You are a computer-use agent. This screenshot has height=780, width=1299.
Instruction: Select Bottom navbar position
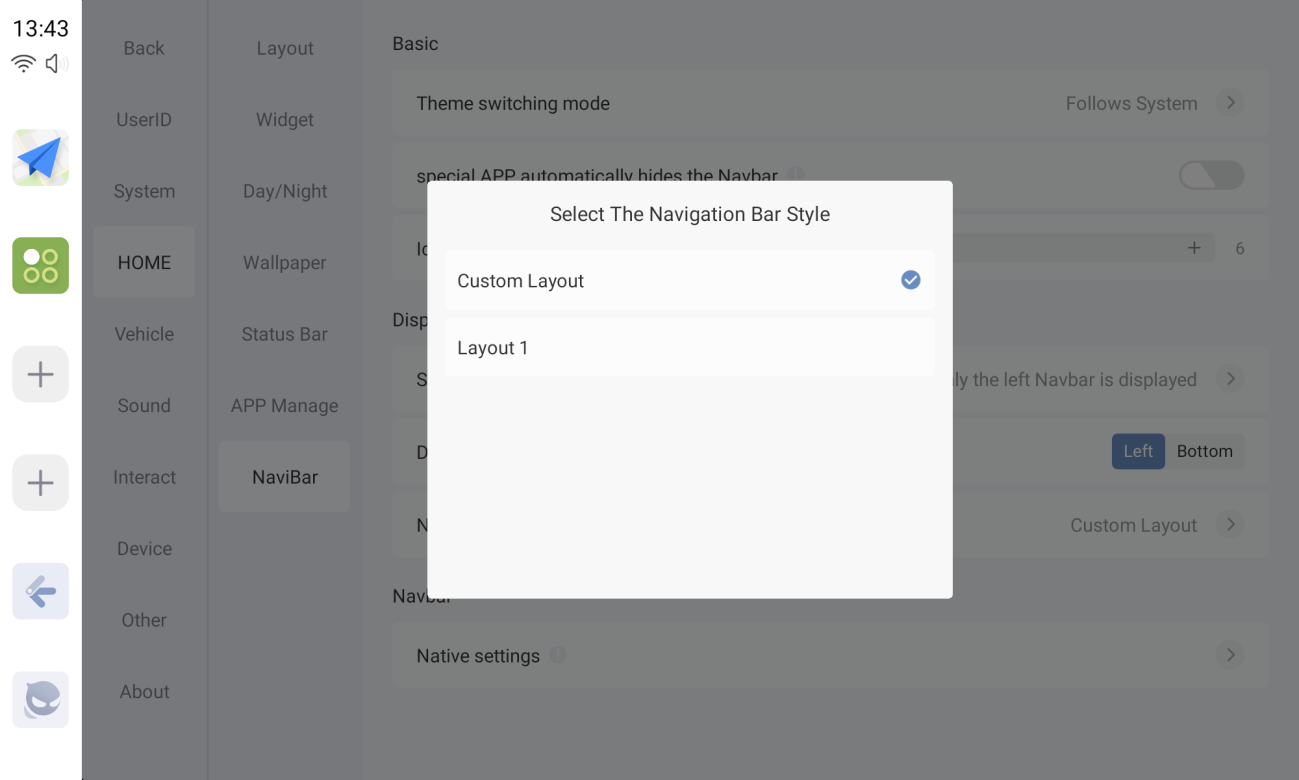click(1205, 452)
